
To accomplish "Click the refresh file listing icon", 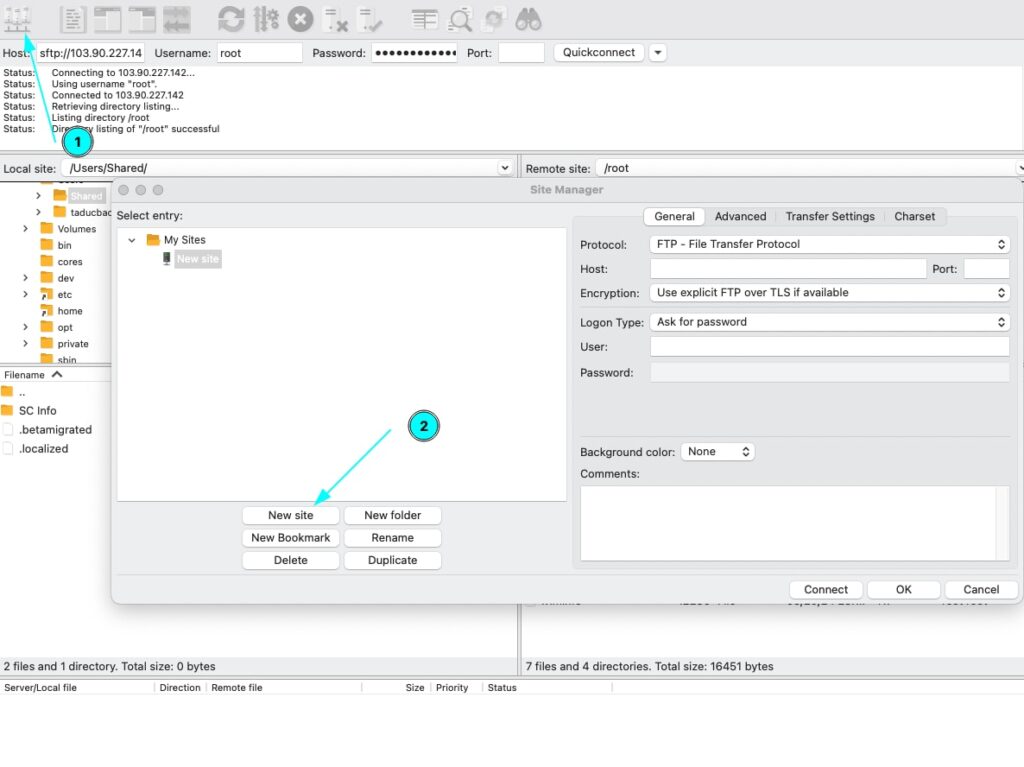I will pos(231,18).
